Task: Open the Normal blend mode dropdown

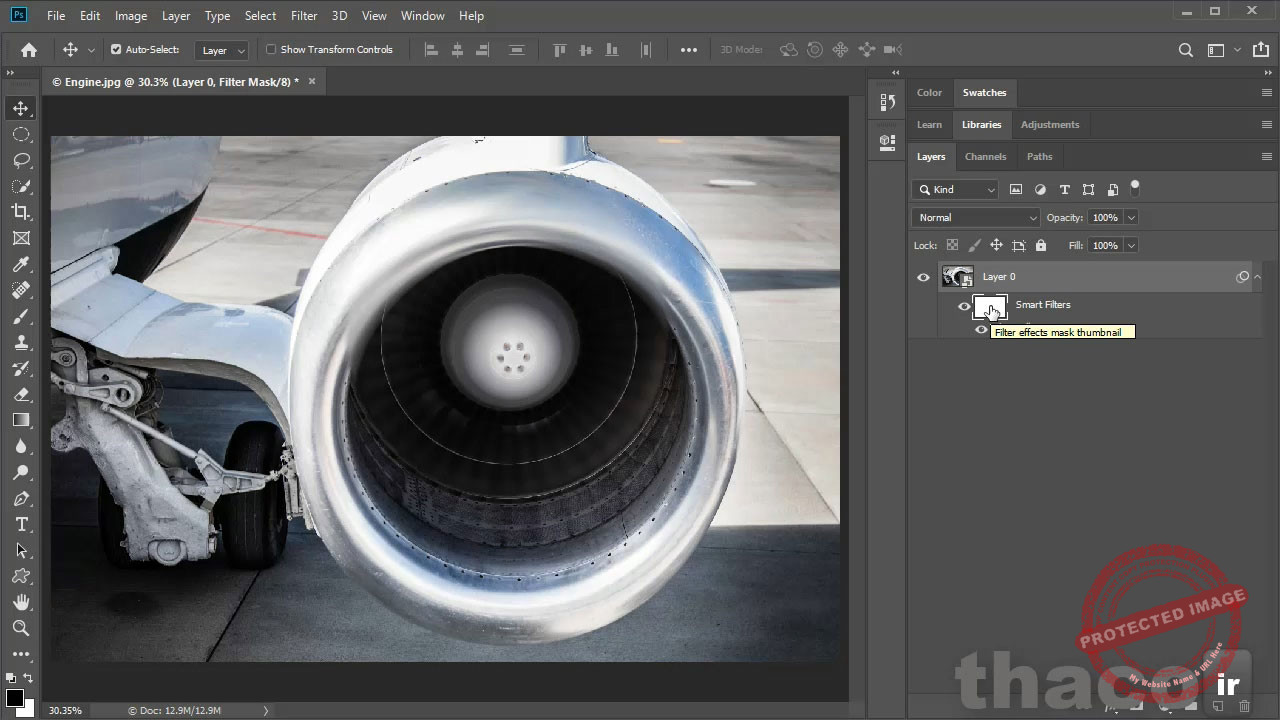Action: coord(976,217)
